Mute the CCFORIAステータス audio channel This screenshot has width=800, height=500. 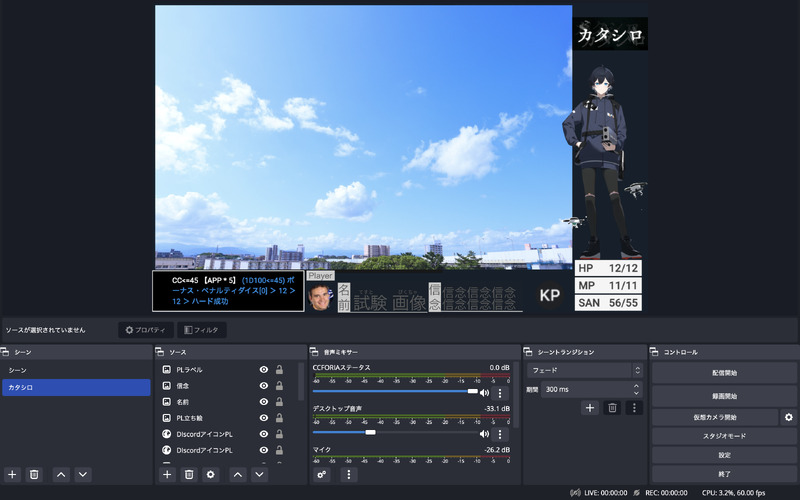[484, 393]
